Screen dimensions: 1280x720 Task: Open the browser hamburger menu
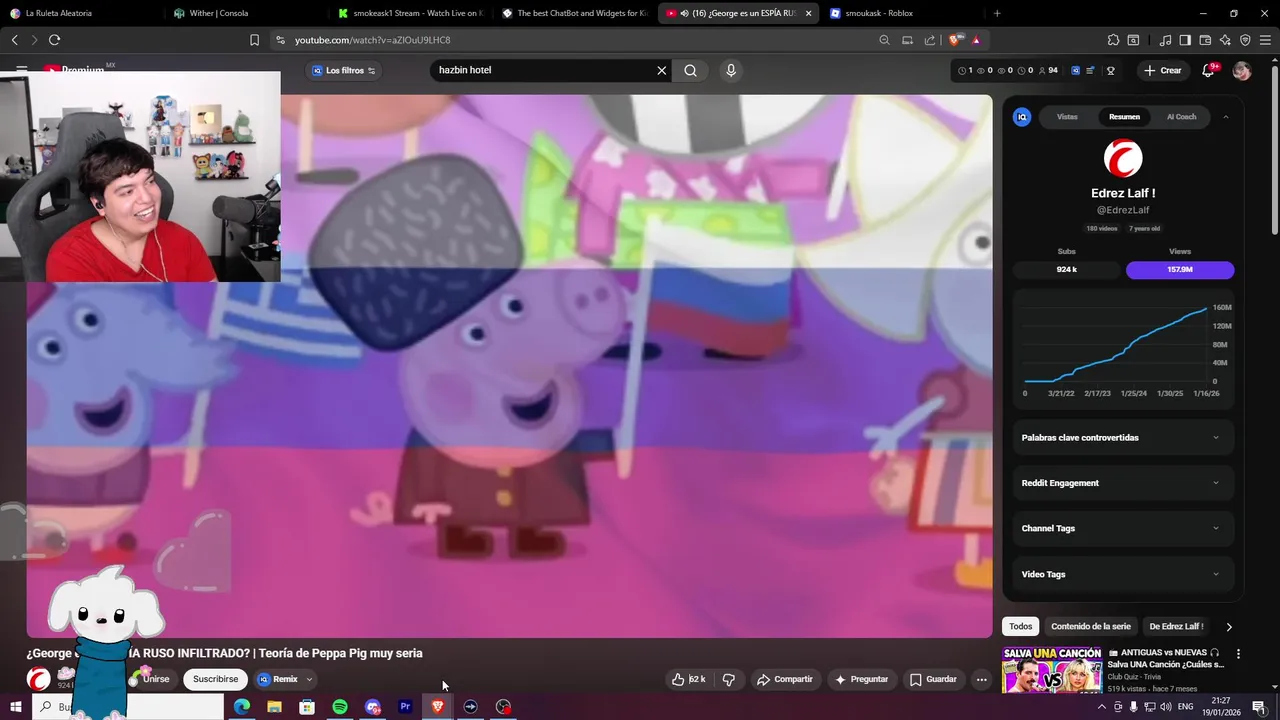point(1265,40)
